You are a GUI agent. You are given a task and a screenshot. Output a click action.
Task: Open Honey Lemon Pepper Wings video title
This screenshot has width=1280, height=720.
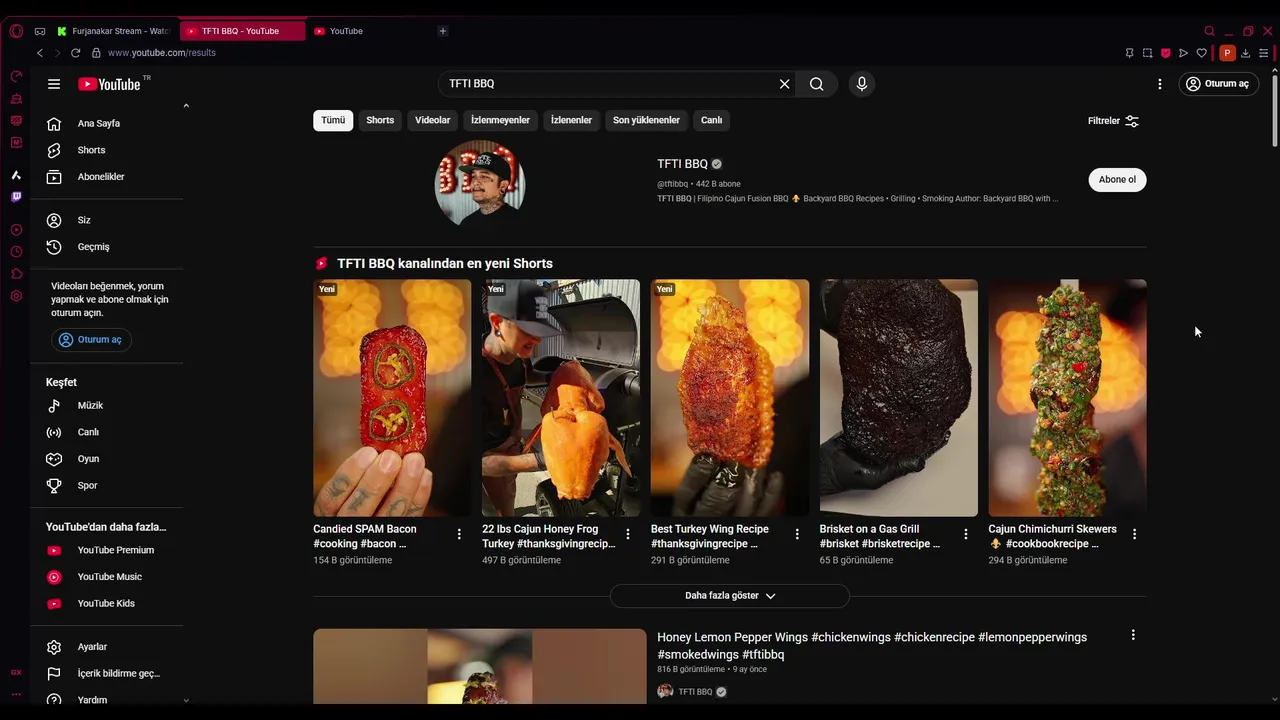point(872,646)
